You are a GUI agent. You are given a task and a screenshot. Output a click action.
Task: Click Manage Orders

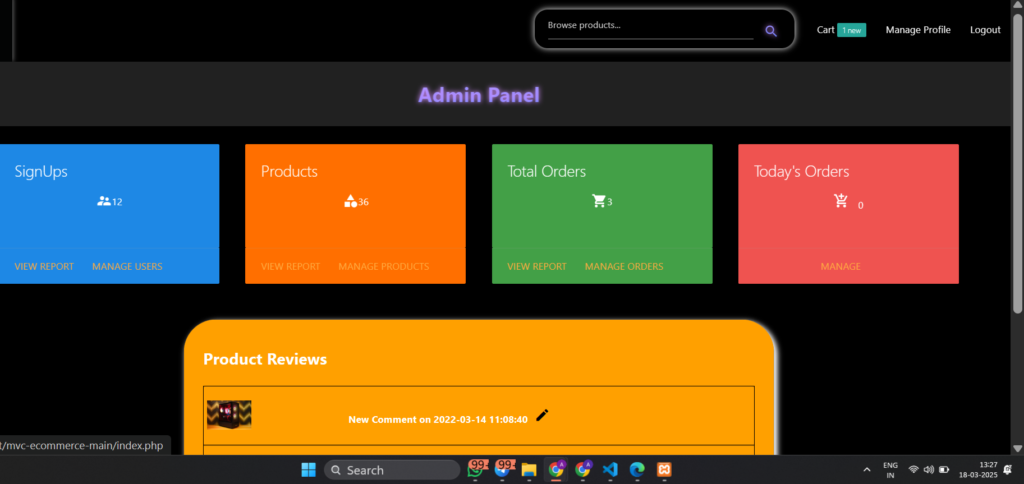(x=624, y=266)
